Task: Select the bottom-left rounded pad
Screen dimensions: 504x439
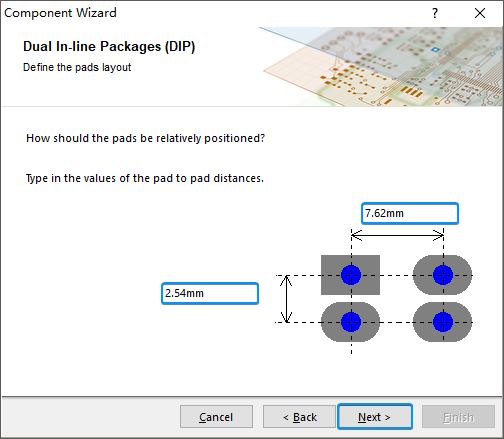Action: (350, 322)
